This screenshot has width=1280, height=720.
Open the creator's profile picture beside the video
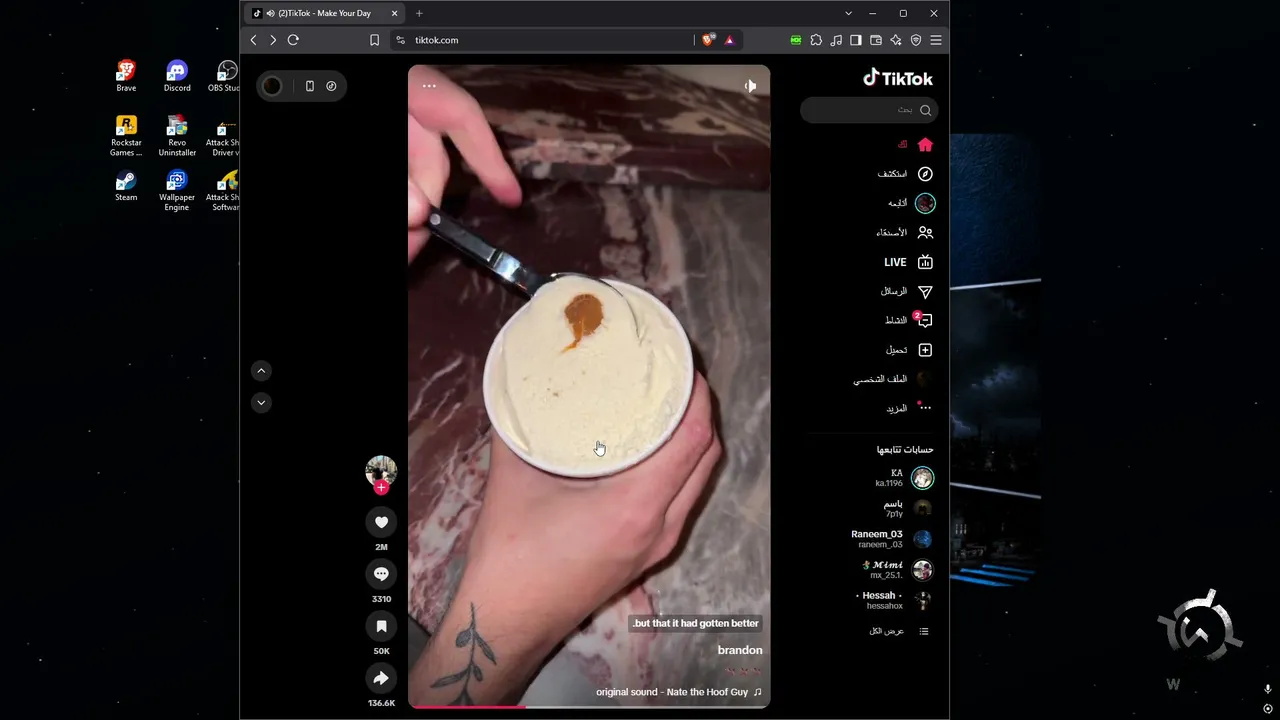[x=381, y=471]
